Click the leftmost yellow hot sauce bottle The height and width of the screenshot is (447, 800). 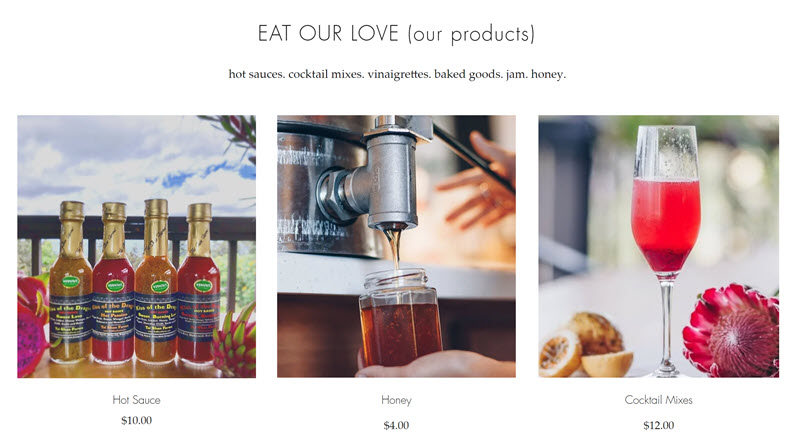(x=71, y=282)
